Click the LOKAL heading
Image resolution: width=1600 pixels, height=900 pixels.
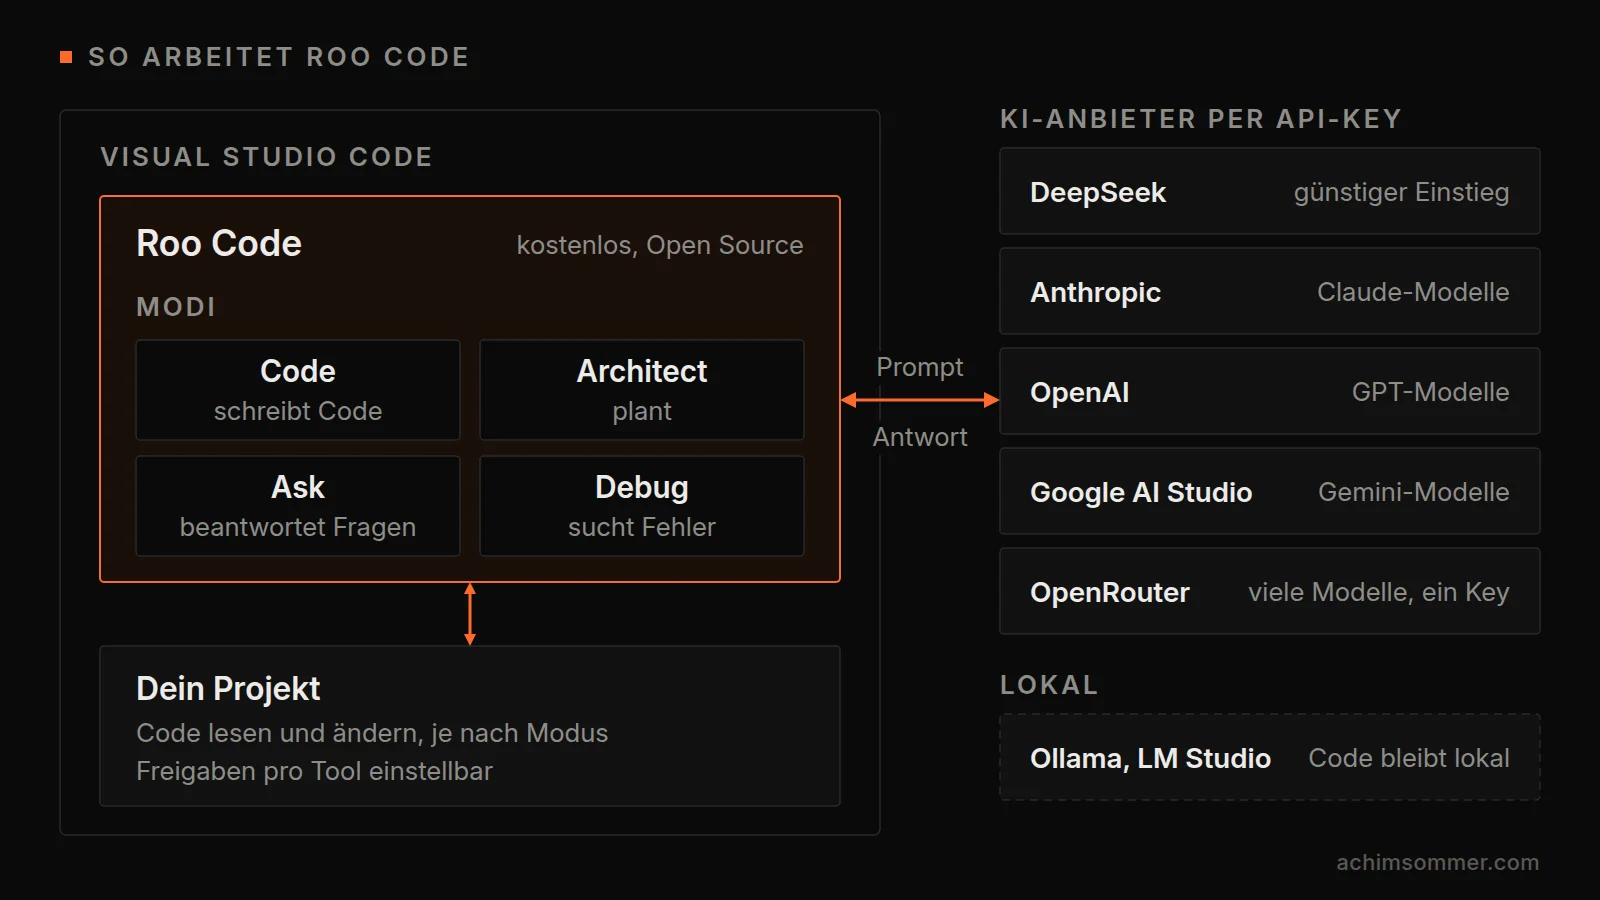[x=1049, y=685]
